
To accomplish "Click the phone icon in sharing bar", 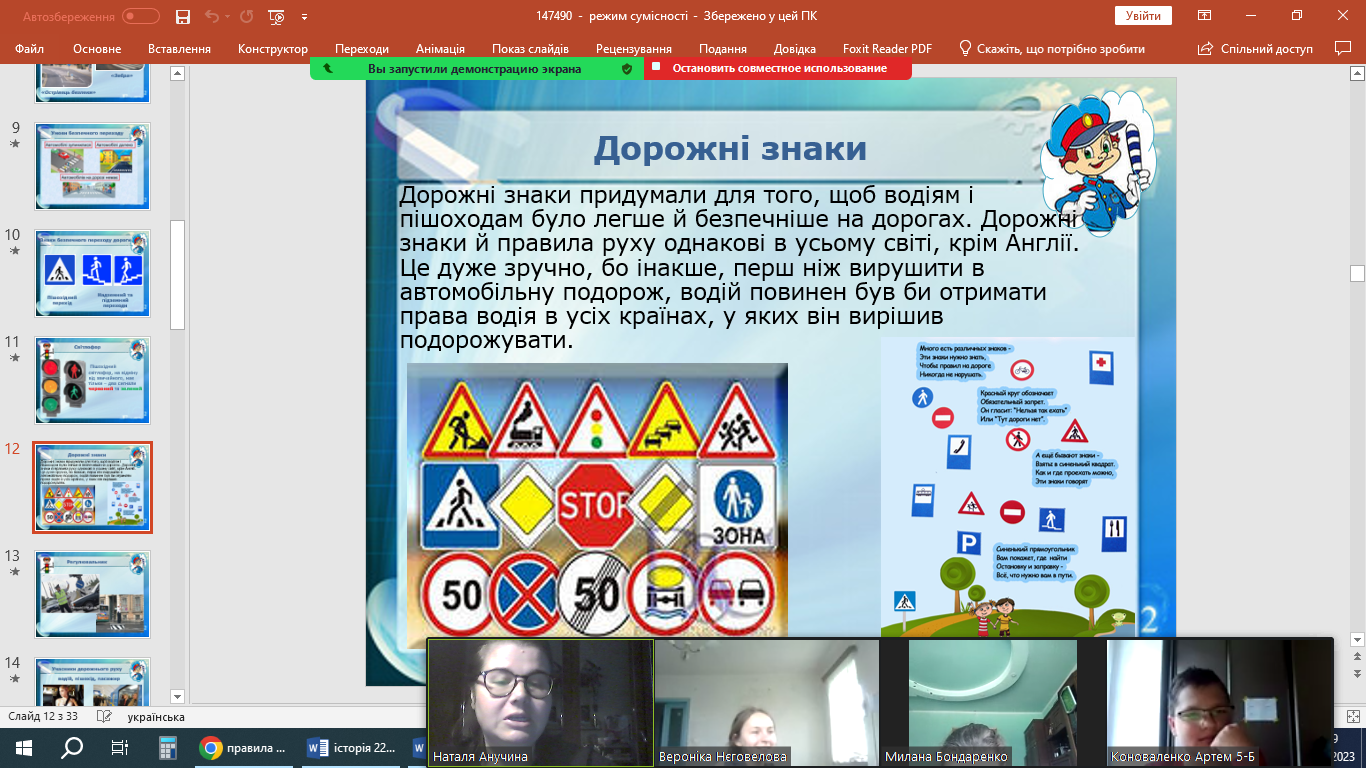I will point(327,69).
